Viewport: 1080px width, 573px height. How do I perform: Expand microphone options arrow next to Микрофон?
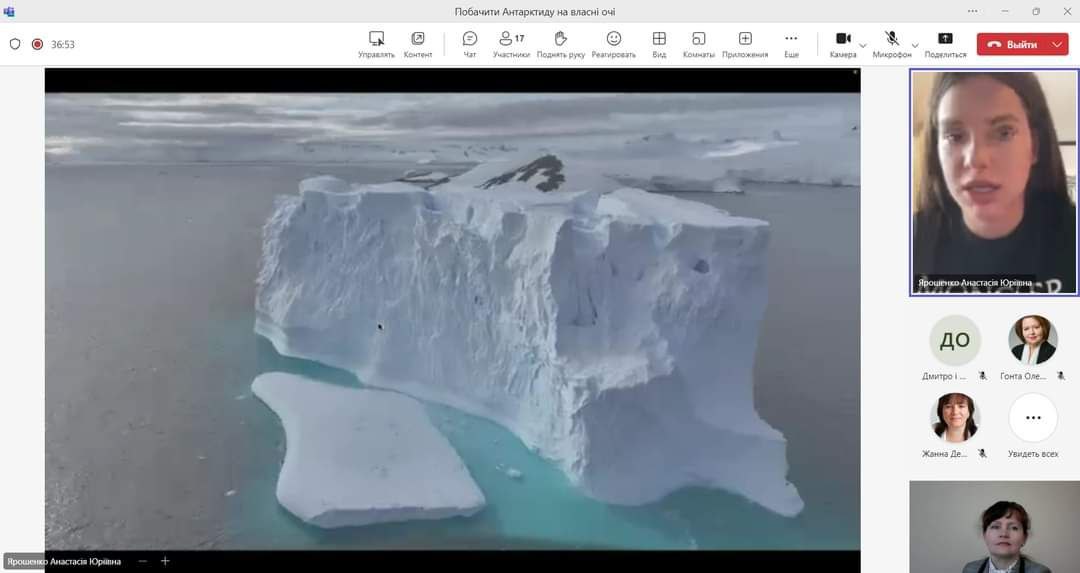914,45
